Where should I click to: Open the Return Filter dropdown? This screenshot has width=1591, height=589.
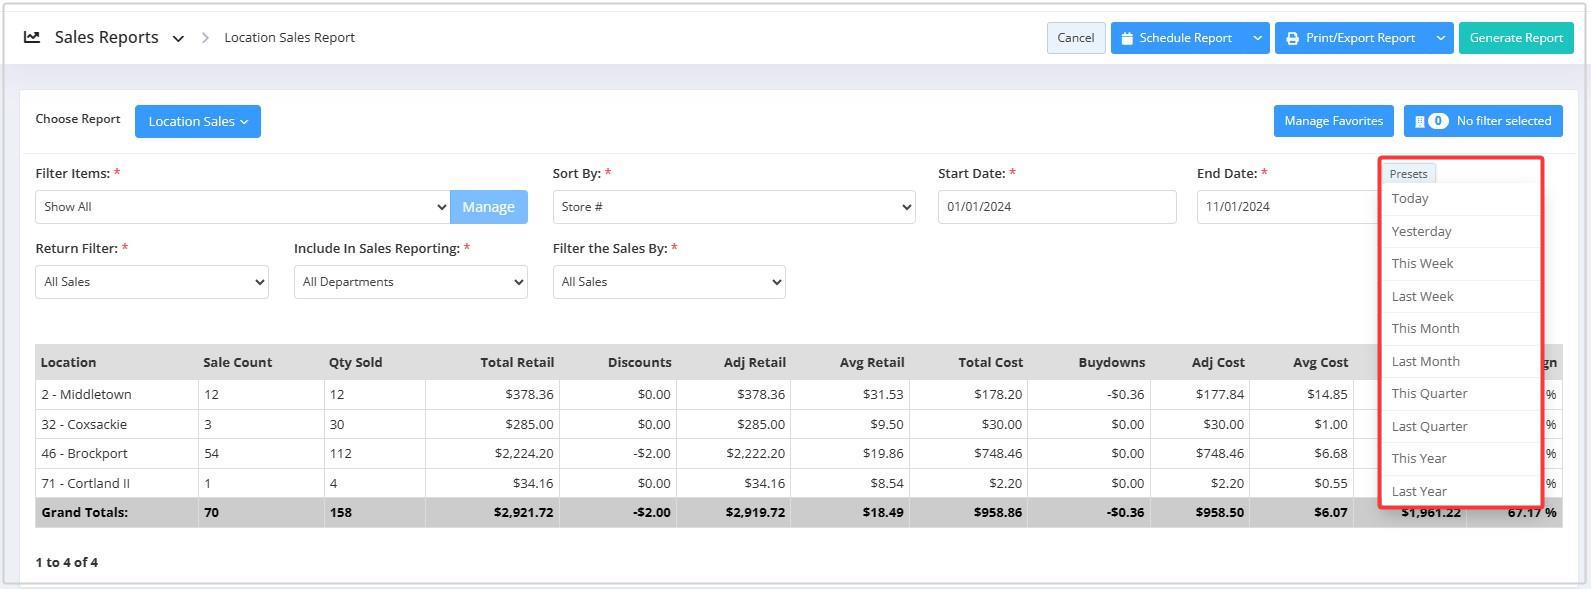click(152, 282)
